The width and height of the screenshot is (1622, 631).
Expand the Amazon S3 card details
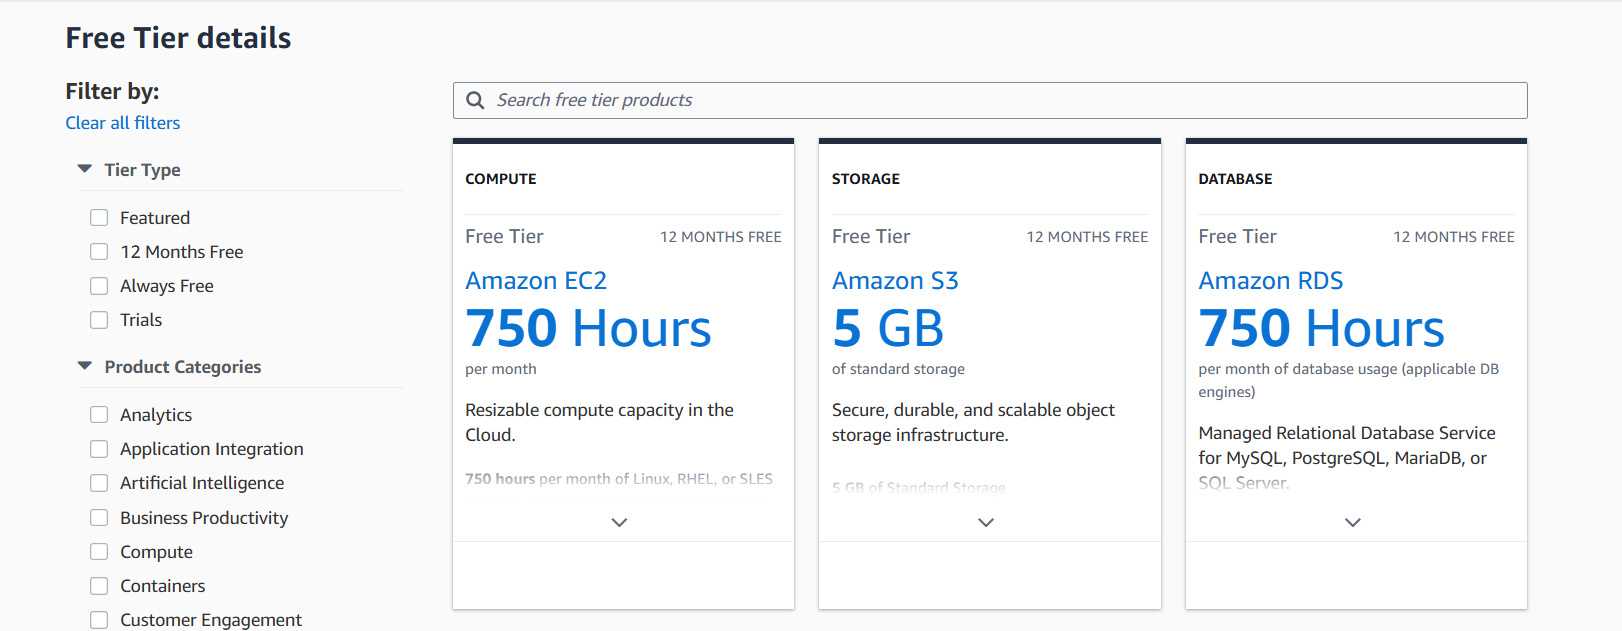pos(986,522)
